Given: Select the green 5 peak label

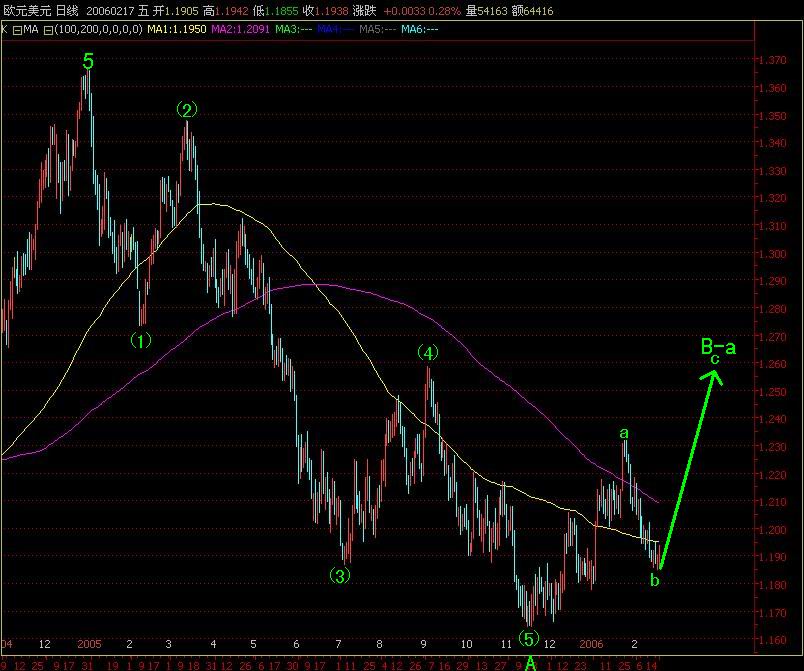Looking at the screenshot, I should pyautogui.click(x=88, y=62).
